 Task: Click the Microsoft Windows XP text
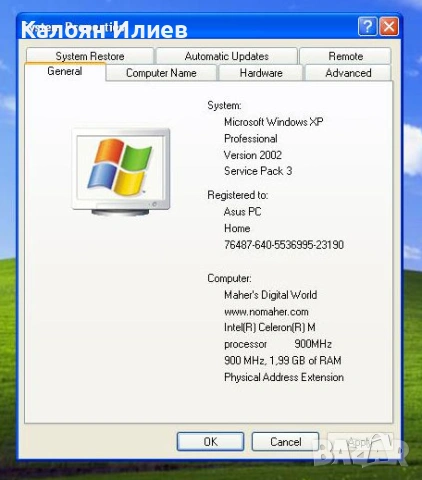[274, 122]
